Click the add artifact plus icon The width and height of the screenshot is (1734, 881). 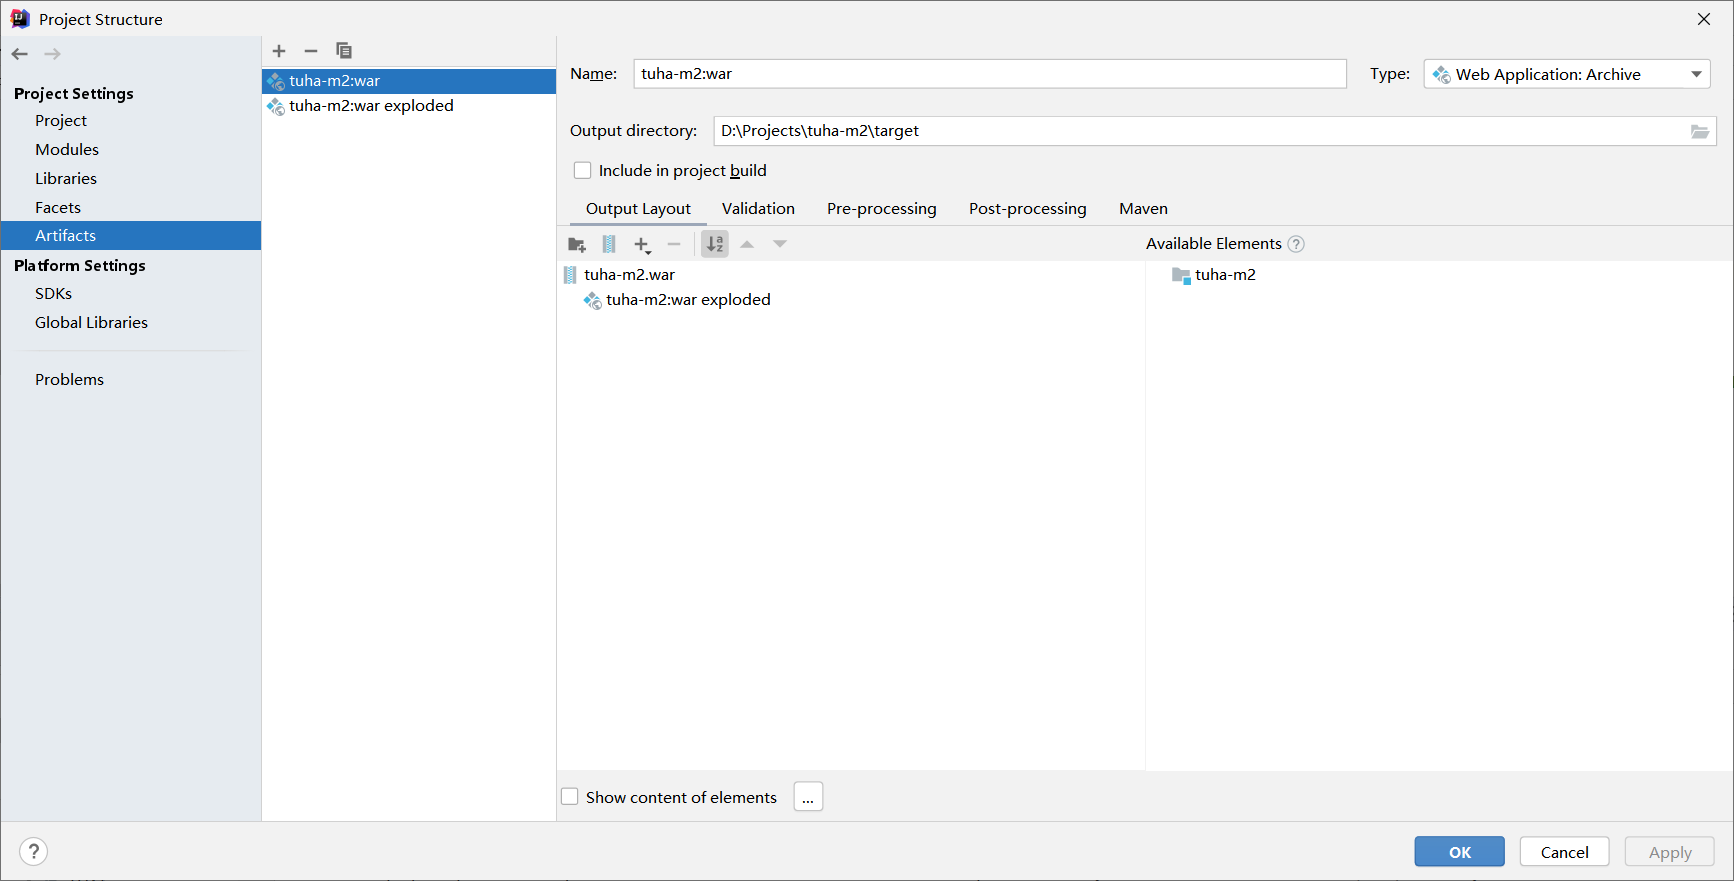pos(279,51)
